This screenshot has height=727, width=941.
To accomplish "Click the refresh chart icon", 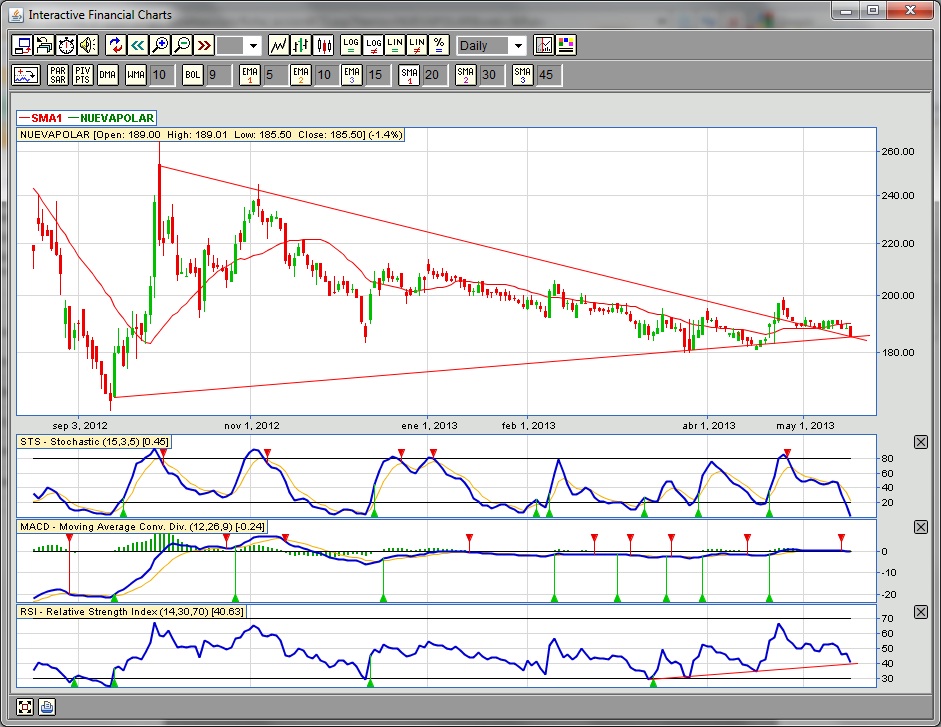I will (x=115, y=45).
